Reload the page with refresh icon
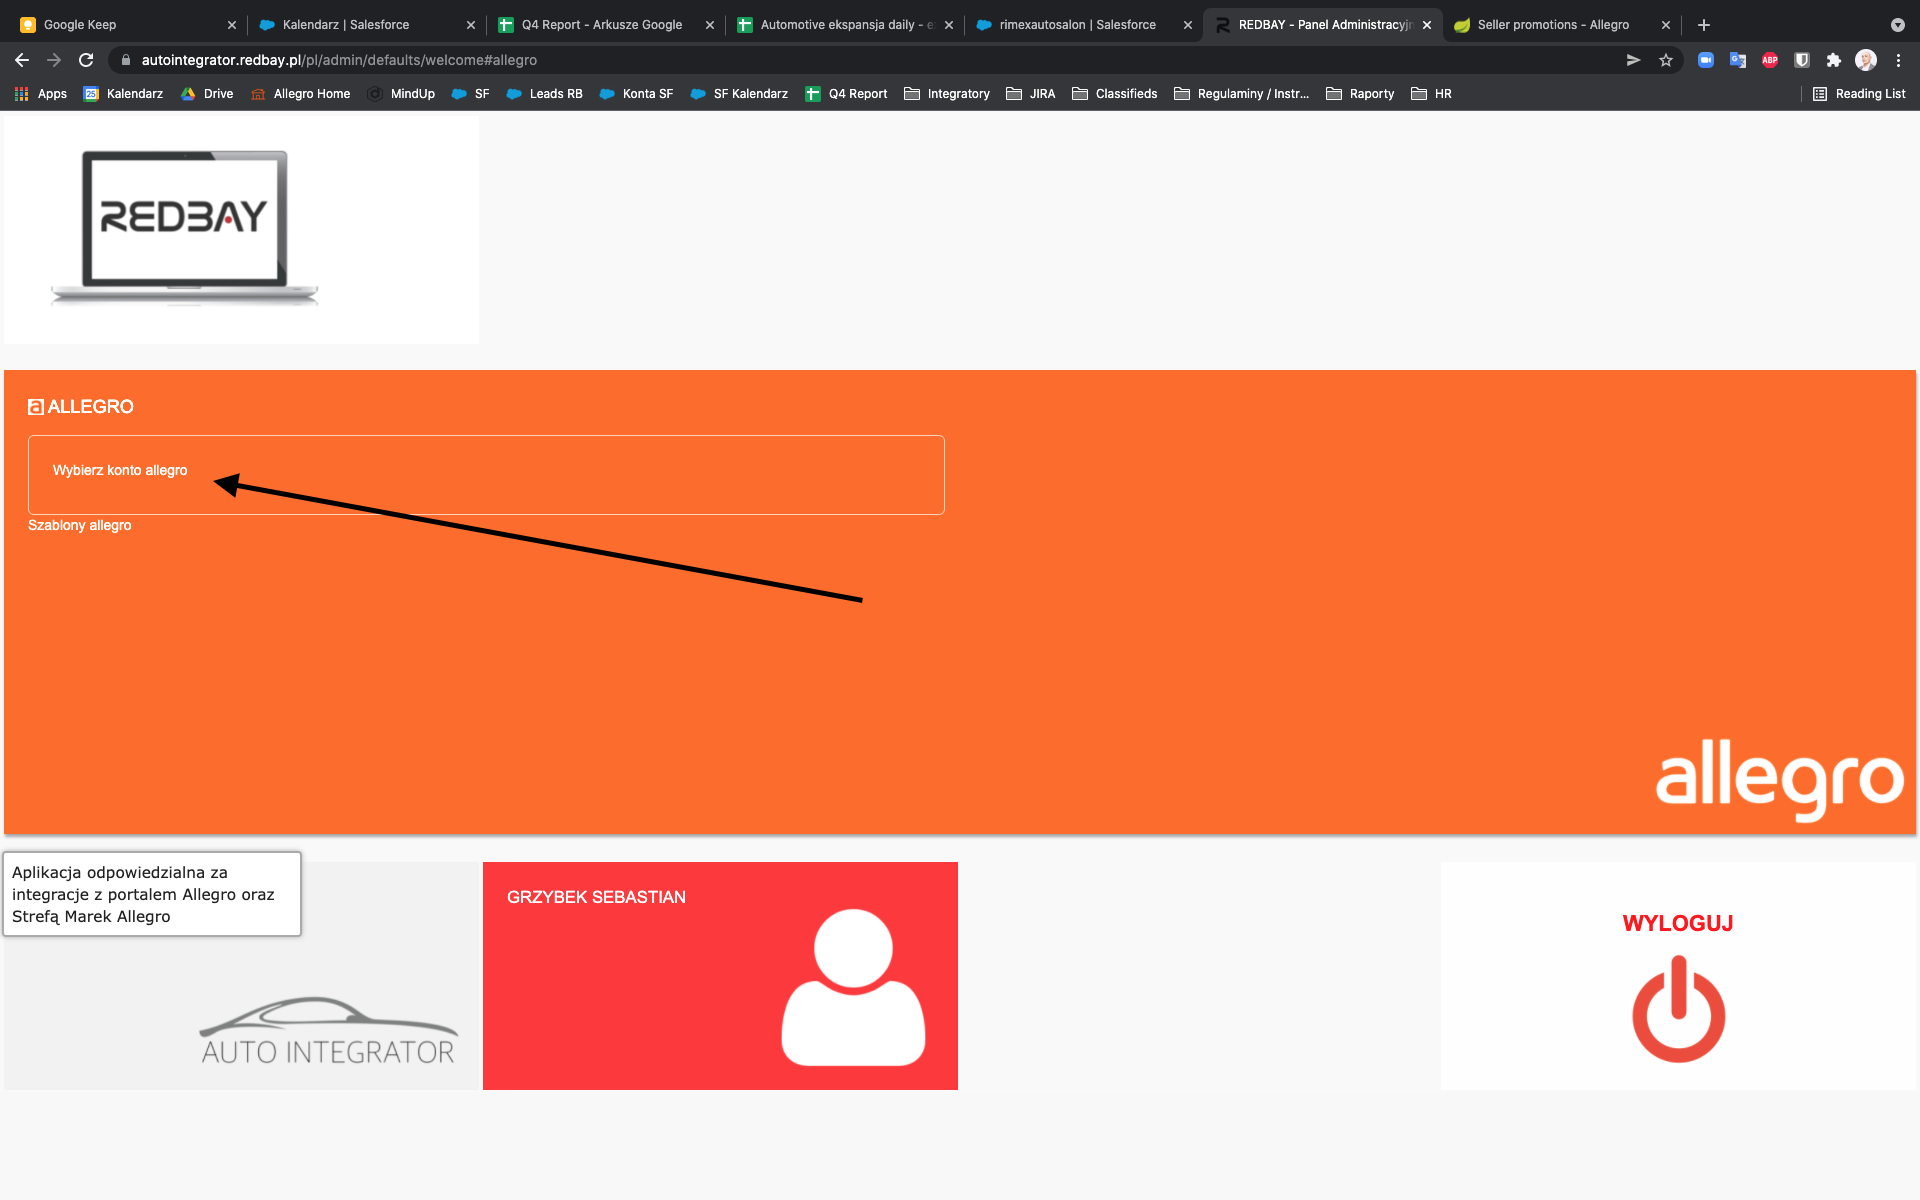Viewport: 1920px width, 1200px height. click(86, 60)
